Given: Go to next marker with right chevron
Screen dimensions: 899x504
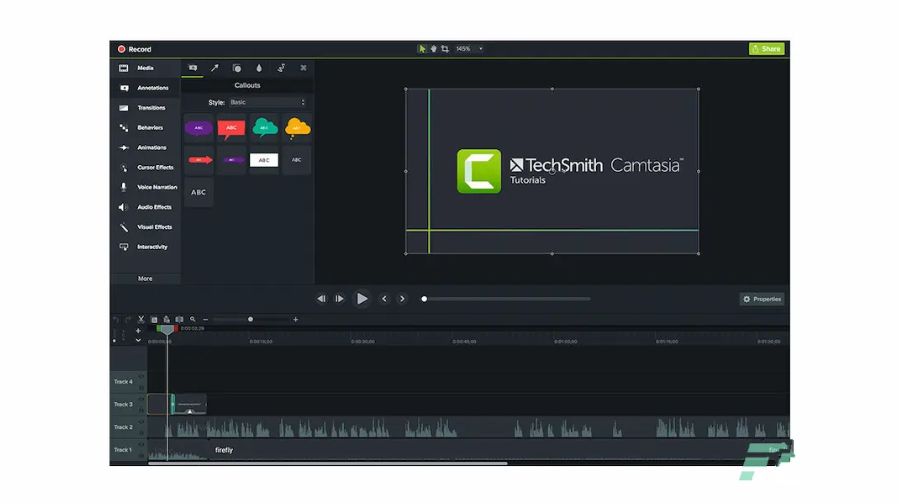Looking at the screenshot, I should (x=402, y=299).
